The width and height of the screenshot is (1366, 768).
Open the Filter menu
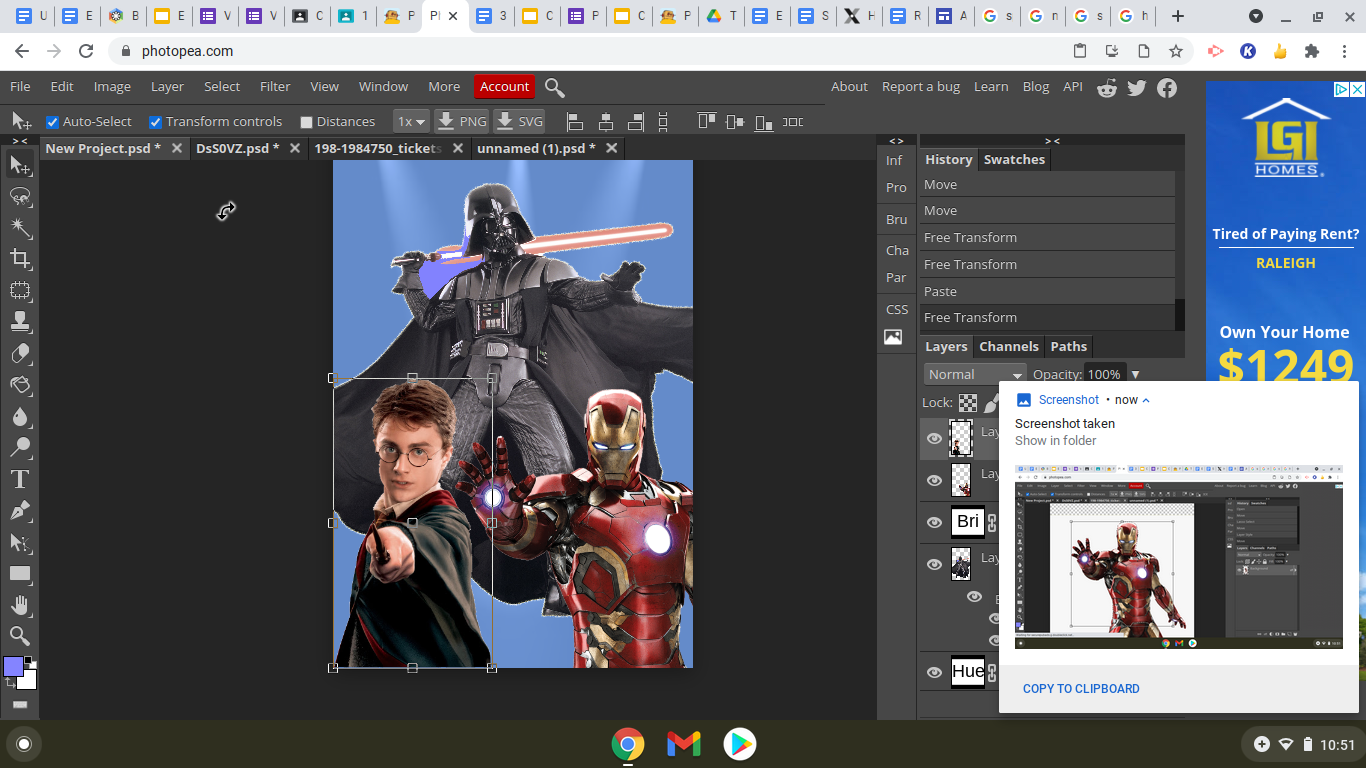pyautogui.click(x=275, y=87)
